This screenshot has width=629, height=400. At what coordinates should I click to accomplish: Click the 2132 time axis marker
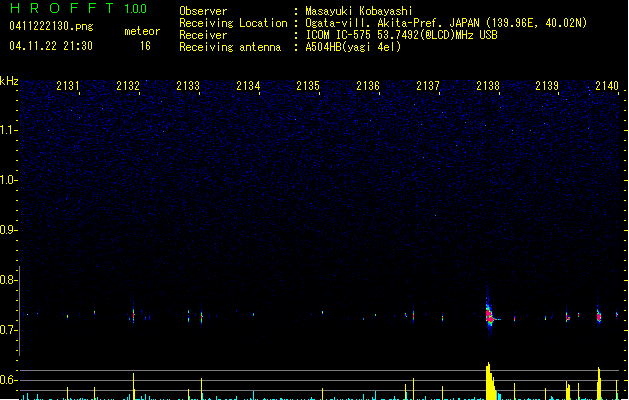point(128,86)
